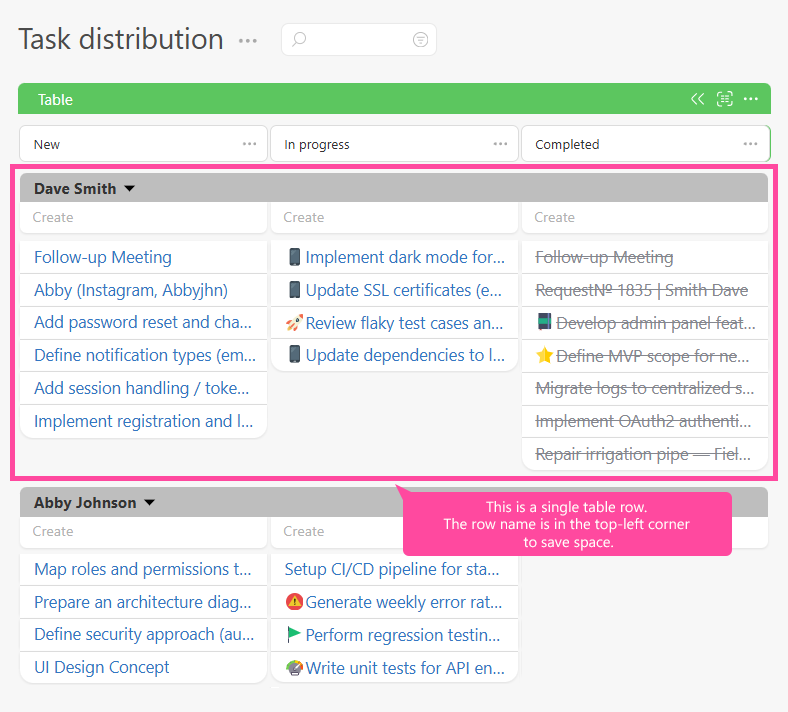Click the magnifier search icon
788x712 pixels.
tap(299, 40)
